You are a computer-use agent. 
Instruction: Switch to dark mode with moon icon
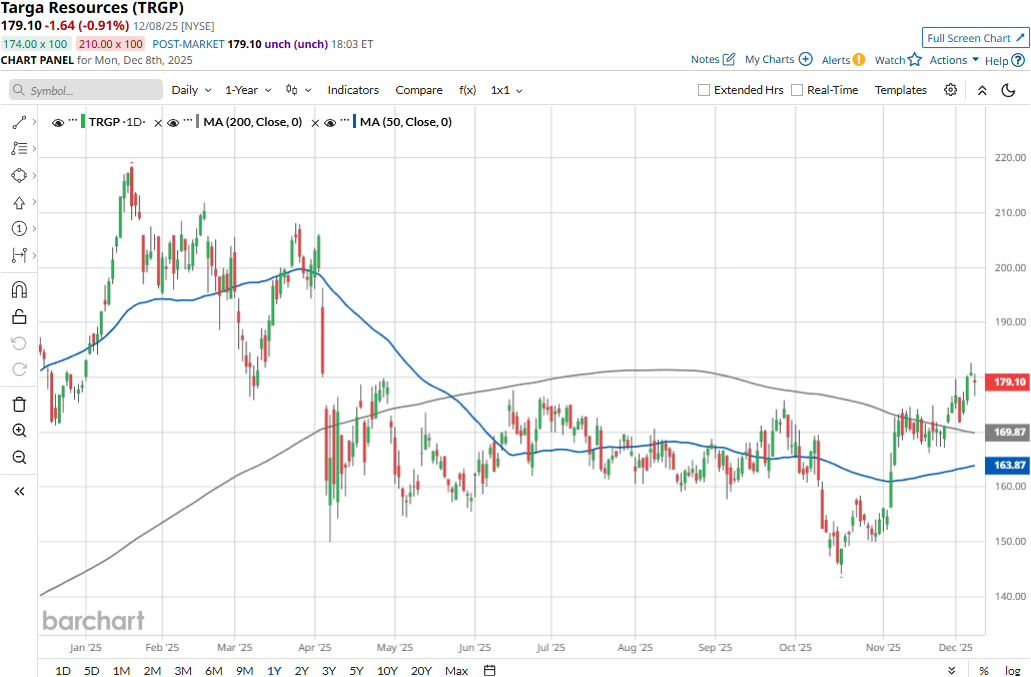[x=1008, y=90]
